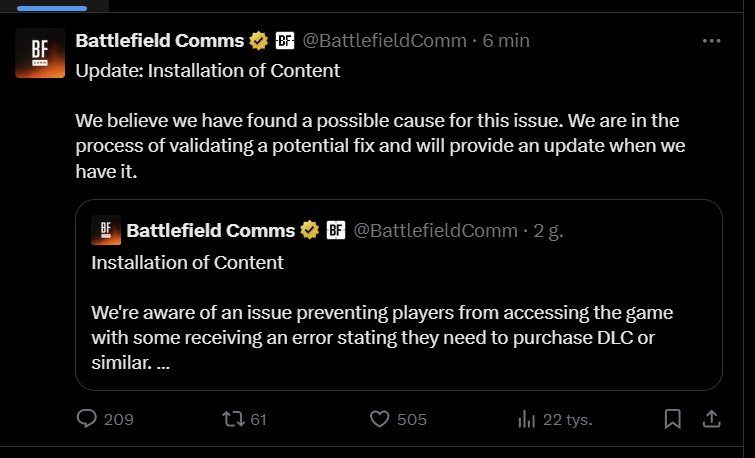Click gold verified badge on main tweet

click(258, 41)
